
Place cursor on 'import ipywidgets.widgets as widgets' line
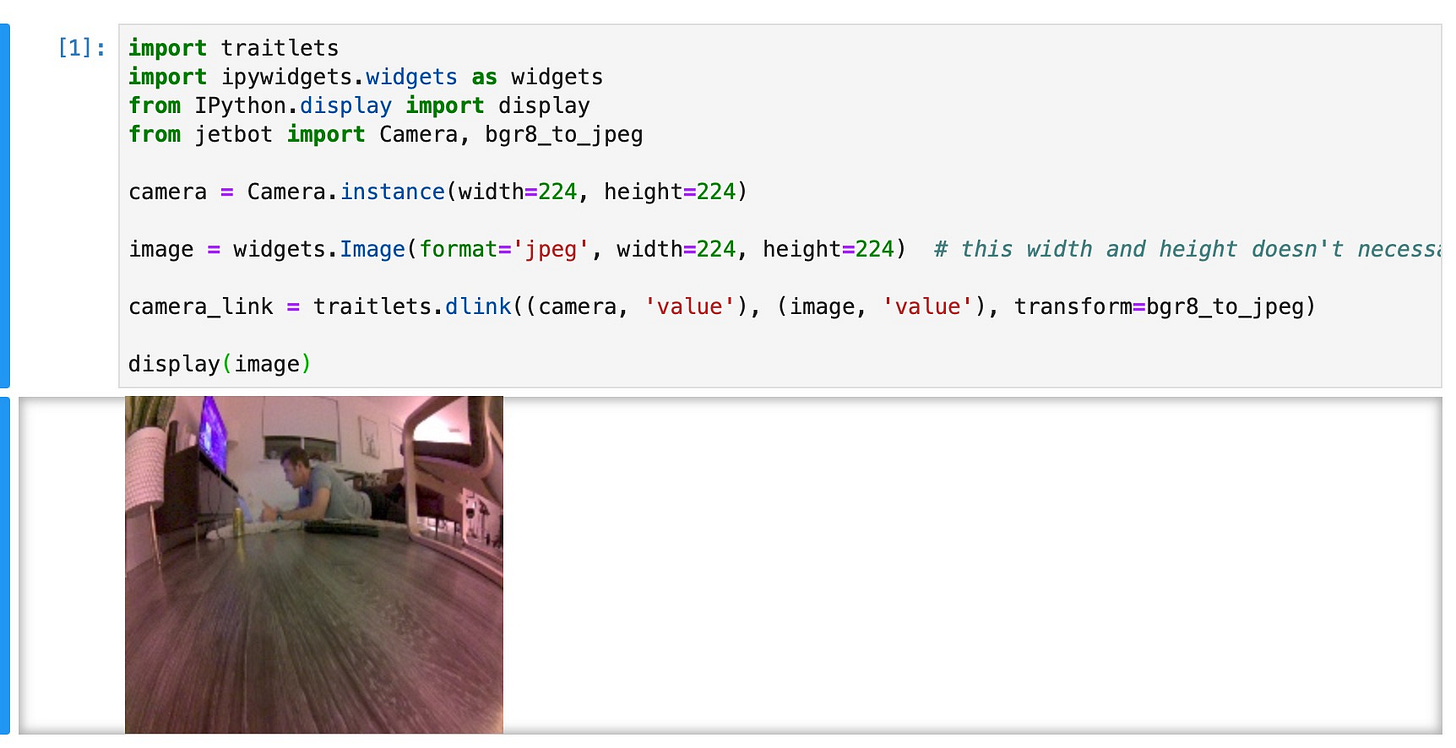(x=366, y=77)
